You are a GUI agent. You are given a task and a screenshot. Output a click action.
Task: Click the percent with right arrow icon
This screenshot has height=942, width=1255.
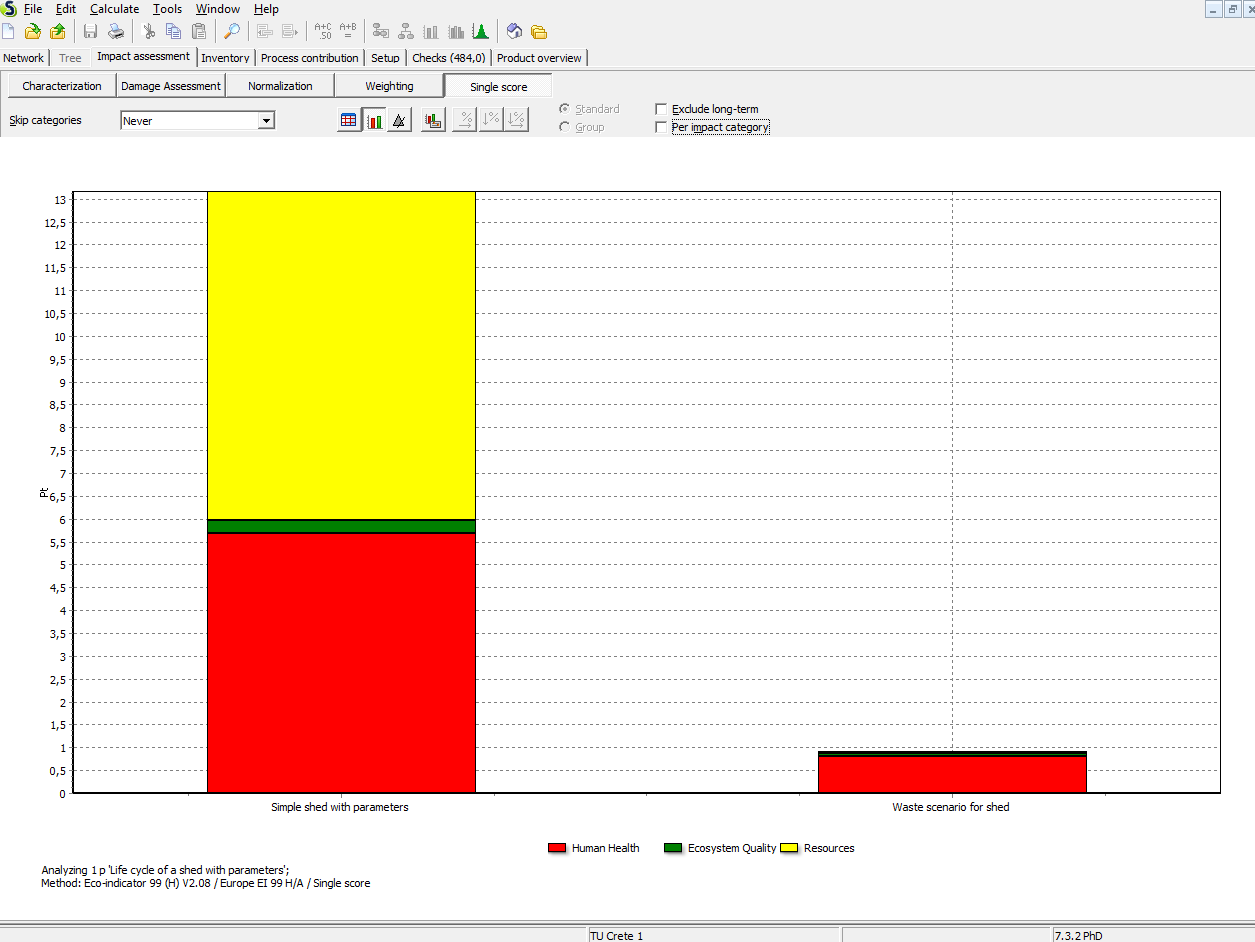click(x=465, y=120)
